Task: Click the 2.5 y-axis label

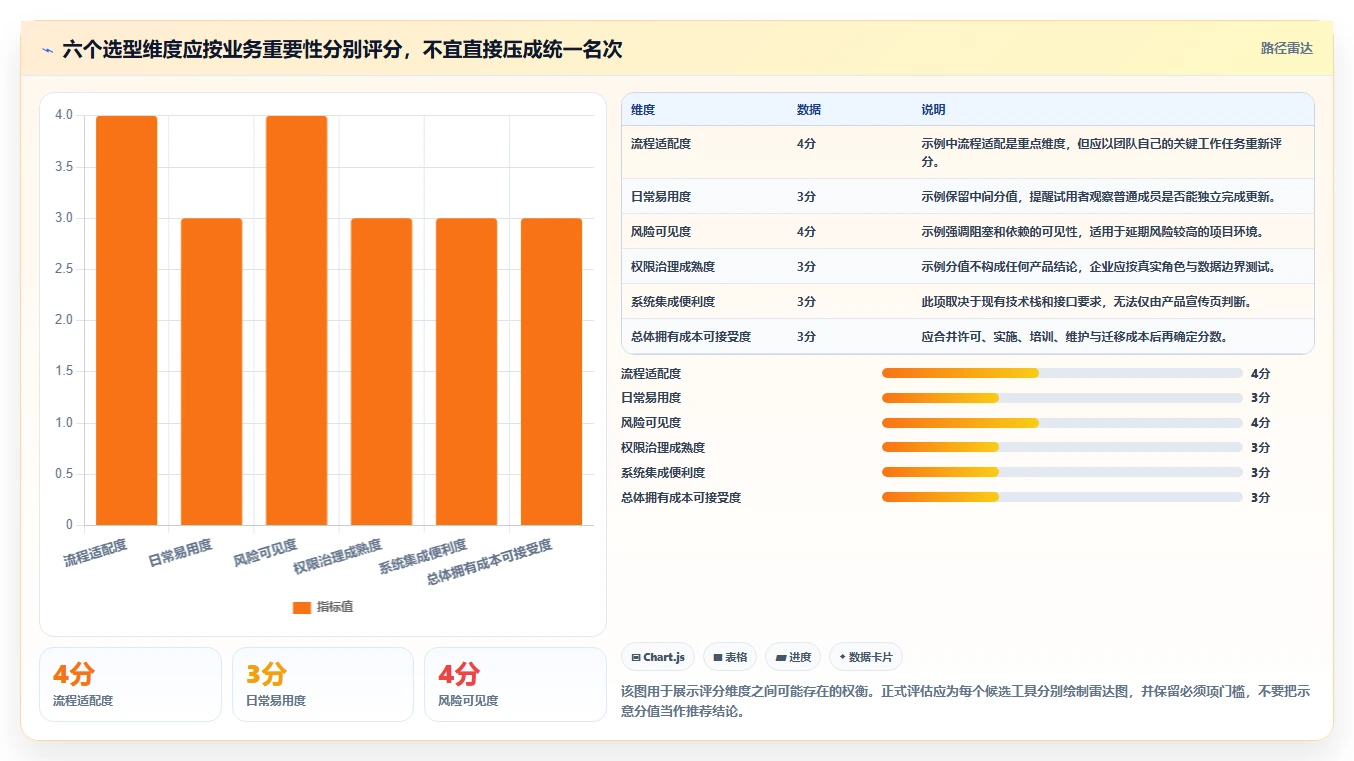Action: [x=64, y=269]
